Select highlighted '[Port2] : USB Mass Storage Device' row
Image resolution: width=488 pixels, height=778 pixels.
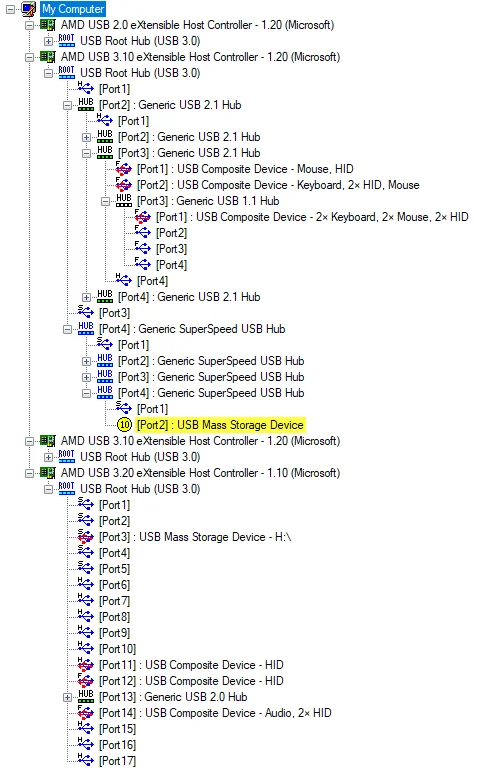pos(220,425)
